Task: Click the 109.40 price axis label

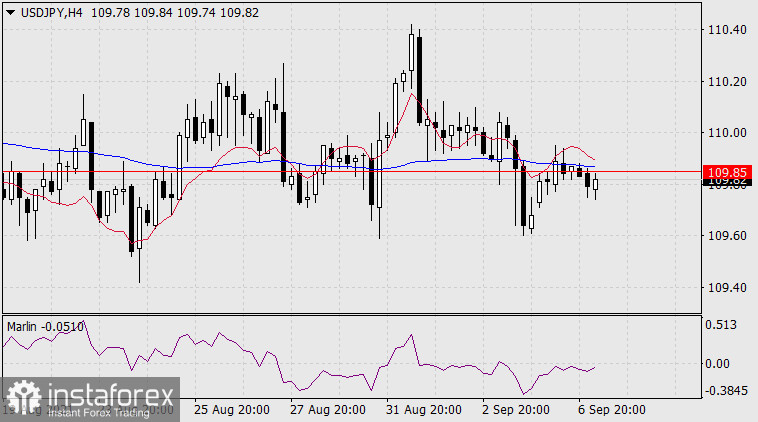Action: pos(726,288)
